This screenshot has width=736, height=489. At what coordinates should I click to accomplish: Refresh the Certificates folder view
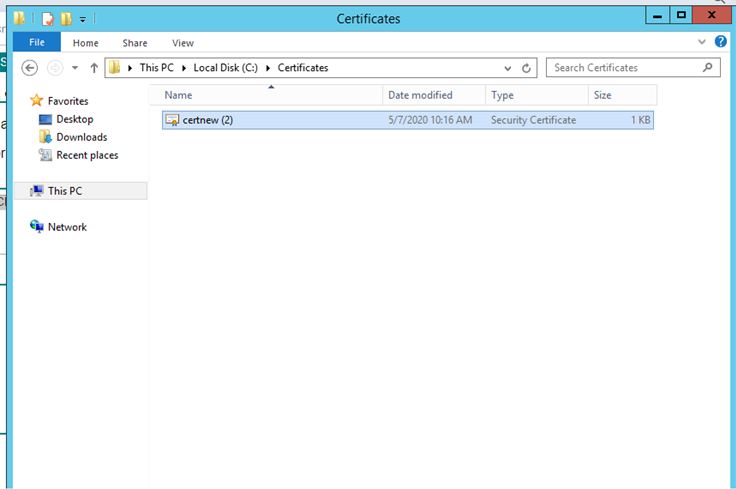526,68
